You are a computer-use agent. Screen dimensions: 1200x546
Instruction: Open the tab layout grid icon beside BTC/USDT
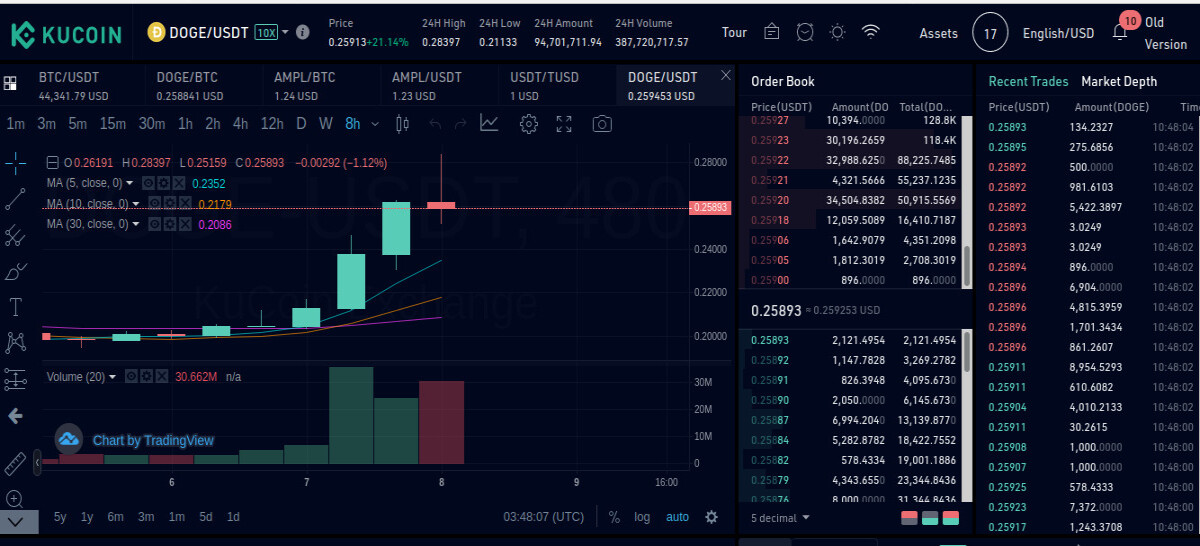tap(10, 85)
